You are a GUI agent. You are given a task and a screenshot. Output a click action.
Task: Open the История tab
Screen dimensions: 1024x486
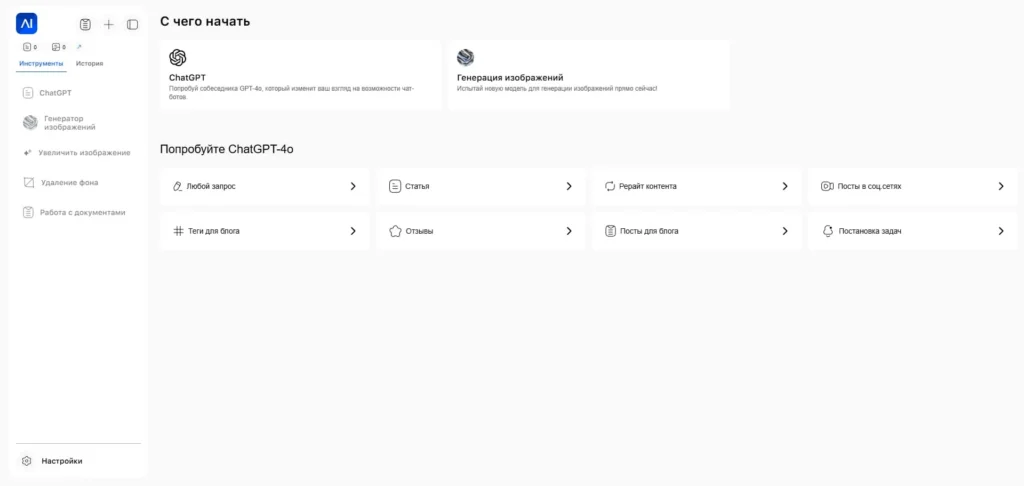tap(89, 63)
